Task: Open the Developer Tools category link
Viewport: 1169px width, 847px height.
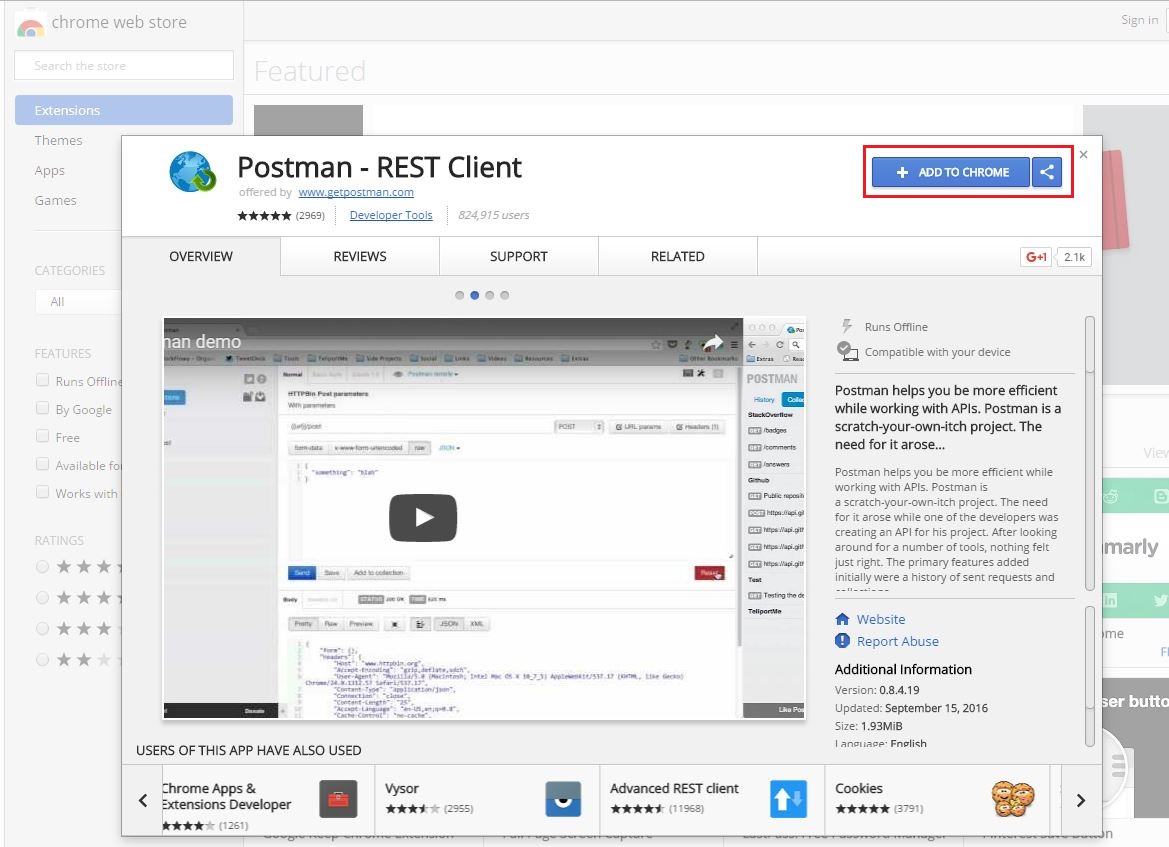Action: point(391,215)
